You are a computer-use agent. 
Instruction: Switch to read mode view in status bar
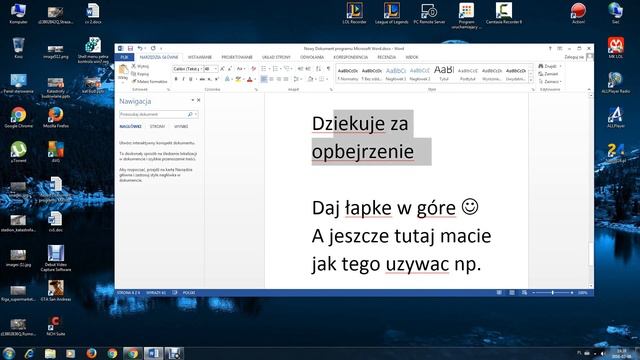click(499, 293)
